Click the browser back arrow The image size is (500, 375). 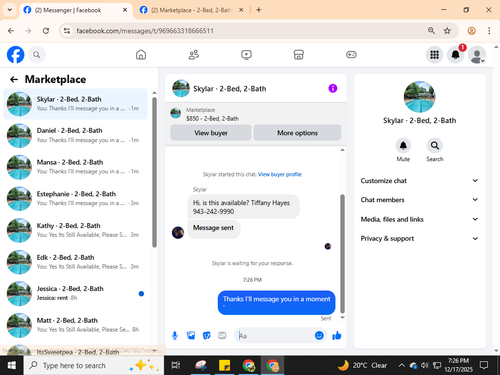(x=11, y=31)
